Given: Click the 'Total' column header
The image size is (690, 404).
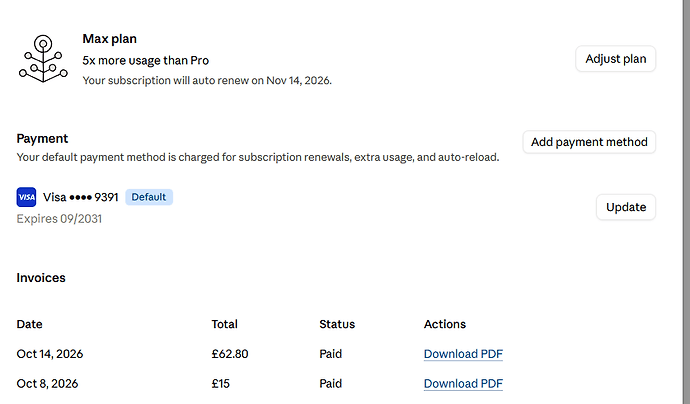Looking at the screenshot, I should point(224,324).
